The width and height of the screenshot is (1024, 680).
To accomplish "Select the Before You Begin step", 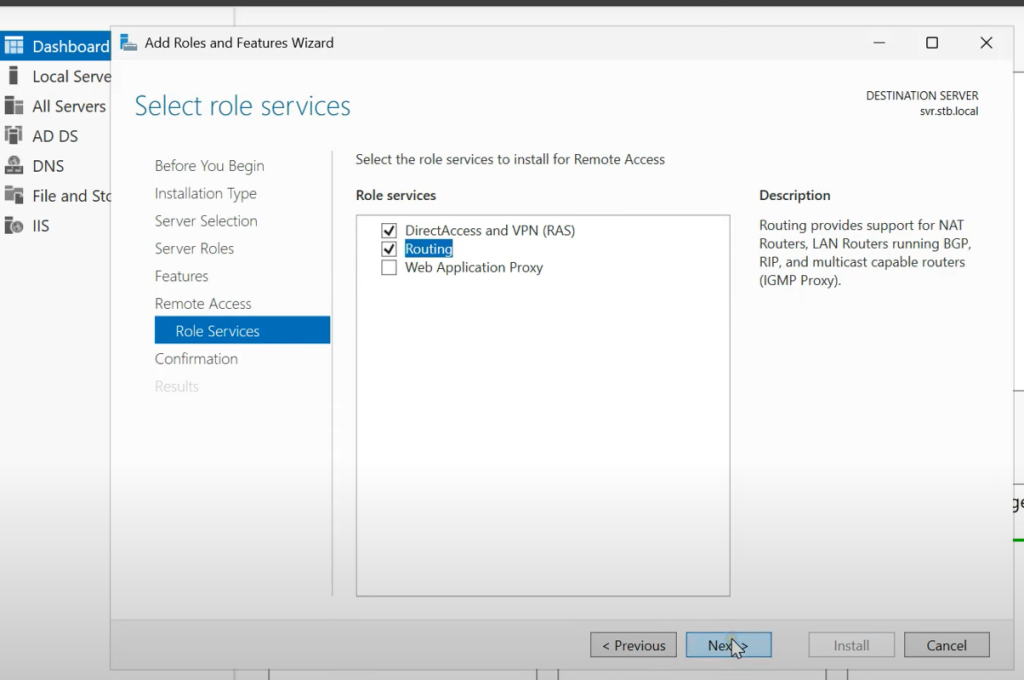I will pyautogui.click(x=209, y=165).
